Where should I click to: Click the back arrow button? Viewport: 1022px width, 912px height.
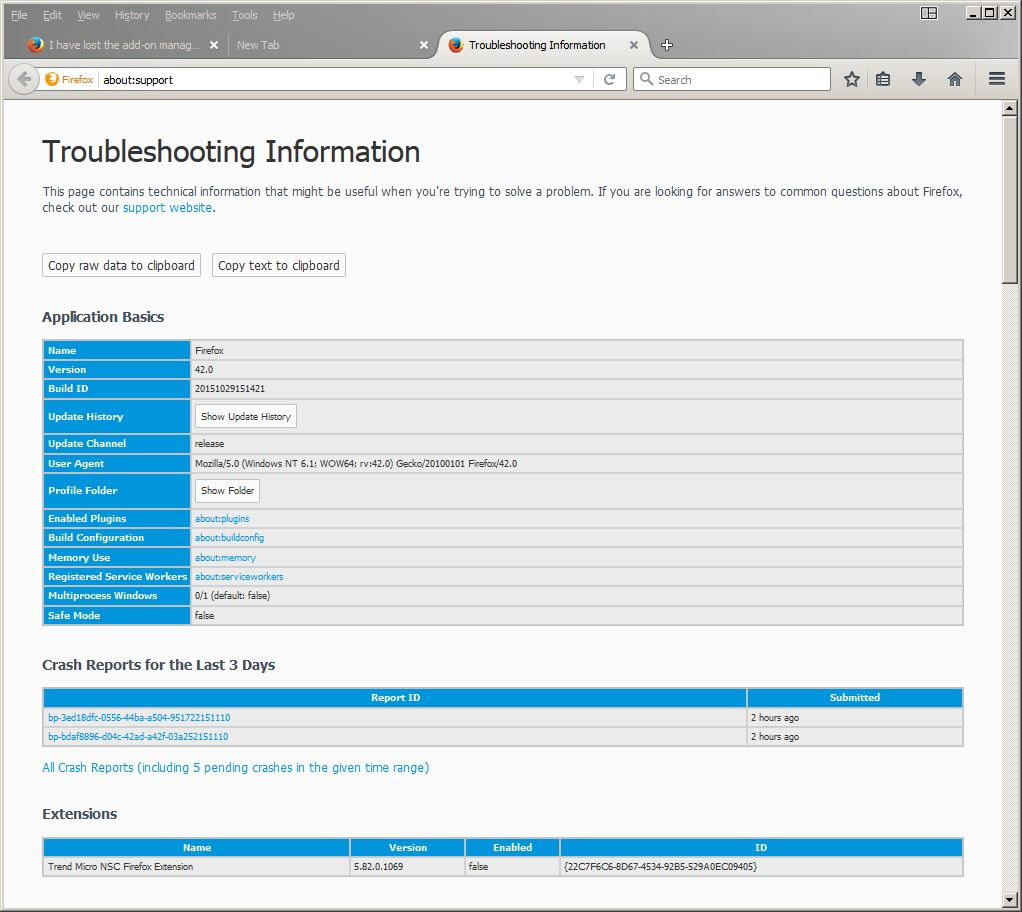coord(24,79)
